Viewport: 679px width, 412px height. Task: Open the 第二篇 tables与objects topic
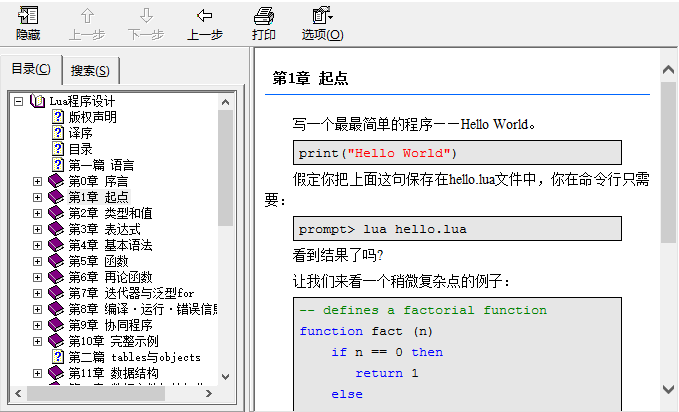[x=134, y=357]
